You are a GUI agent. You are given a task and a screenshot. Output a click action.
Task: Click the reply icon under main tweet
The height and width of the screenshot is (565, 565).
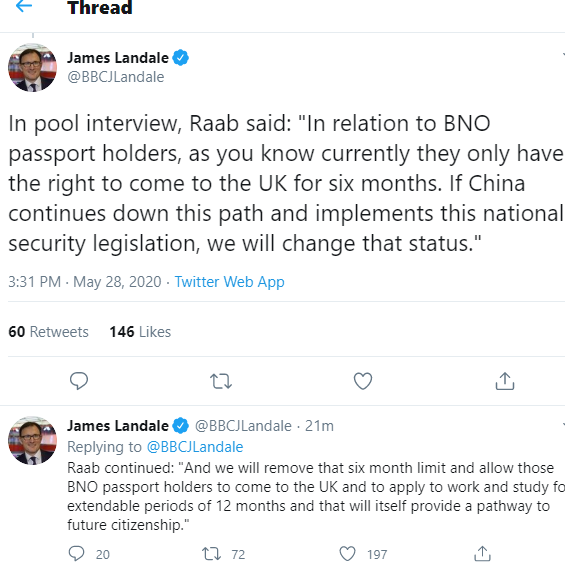(79, 381)
